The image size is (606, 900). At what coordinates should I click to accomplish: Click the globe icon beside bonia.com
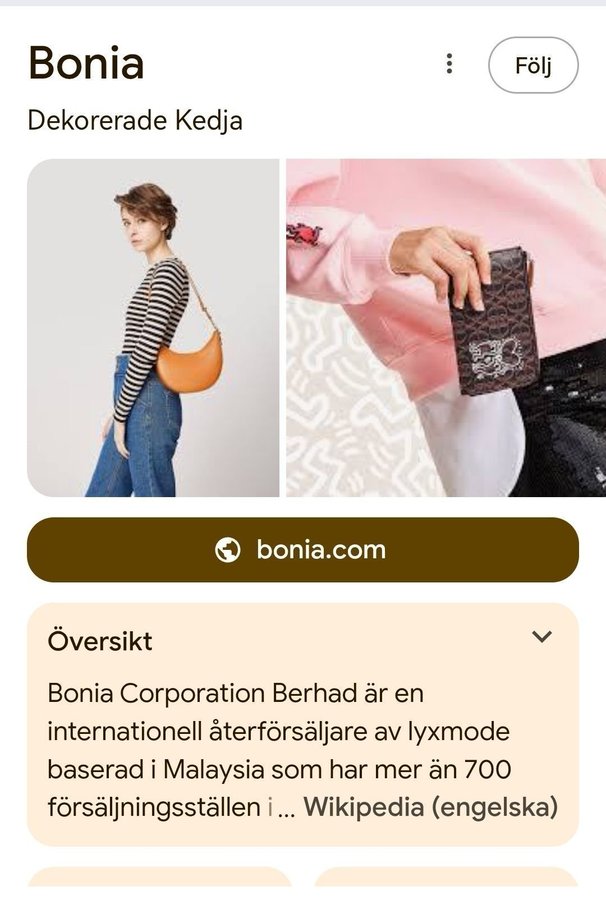227,550
